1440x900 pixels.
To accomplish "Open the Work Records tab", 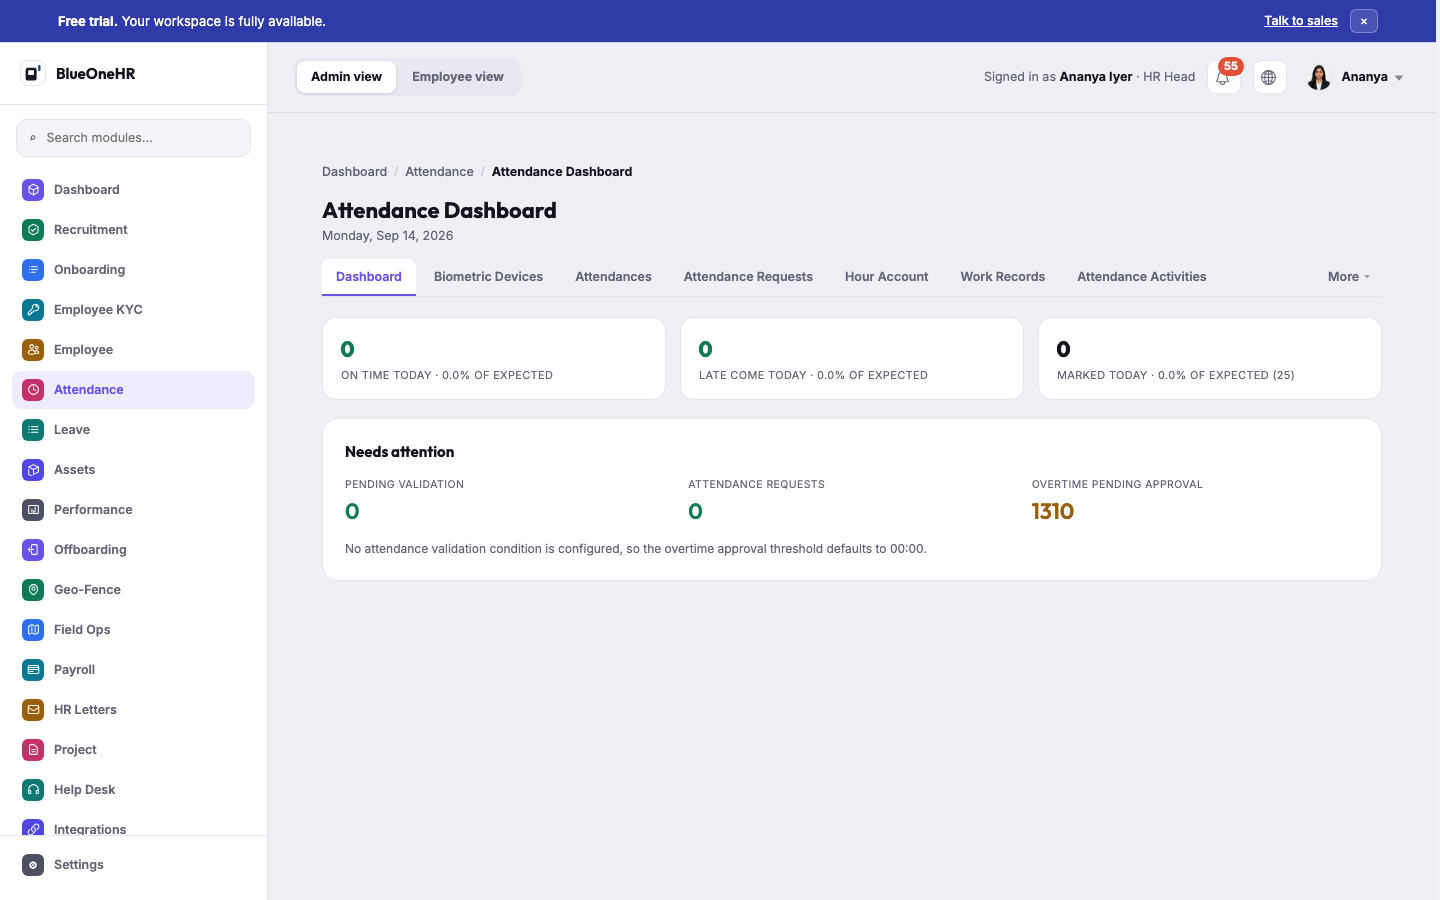I will [x=1003, y=277].
